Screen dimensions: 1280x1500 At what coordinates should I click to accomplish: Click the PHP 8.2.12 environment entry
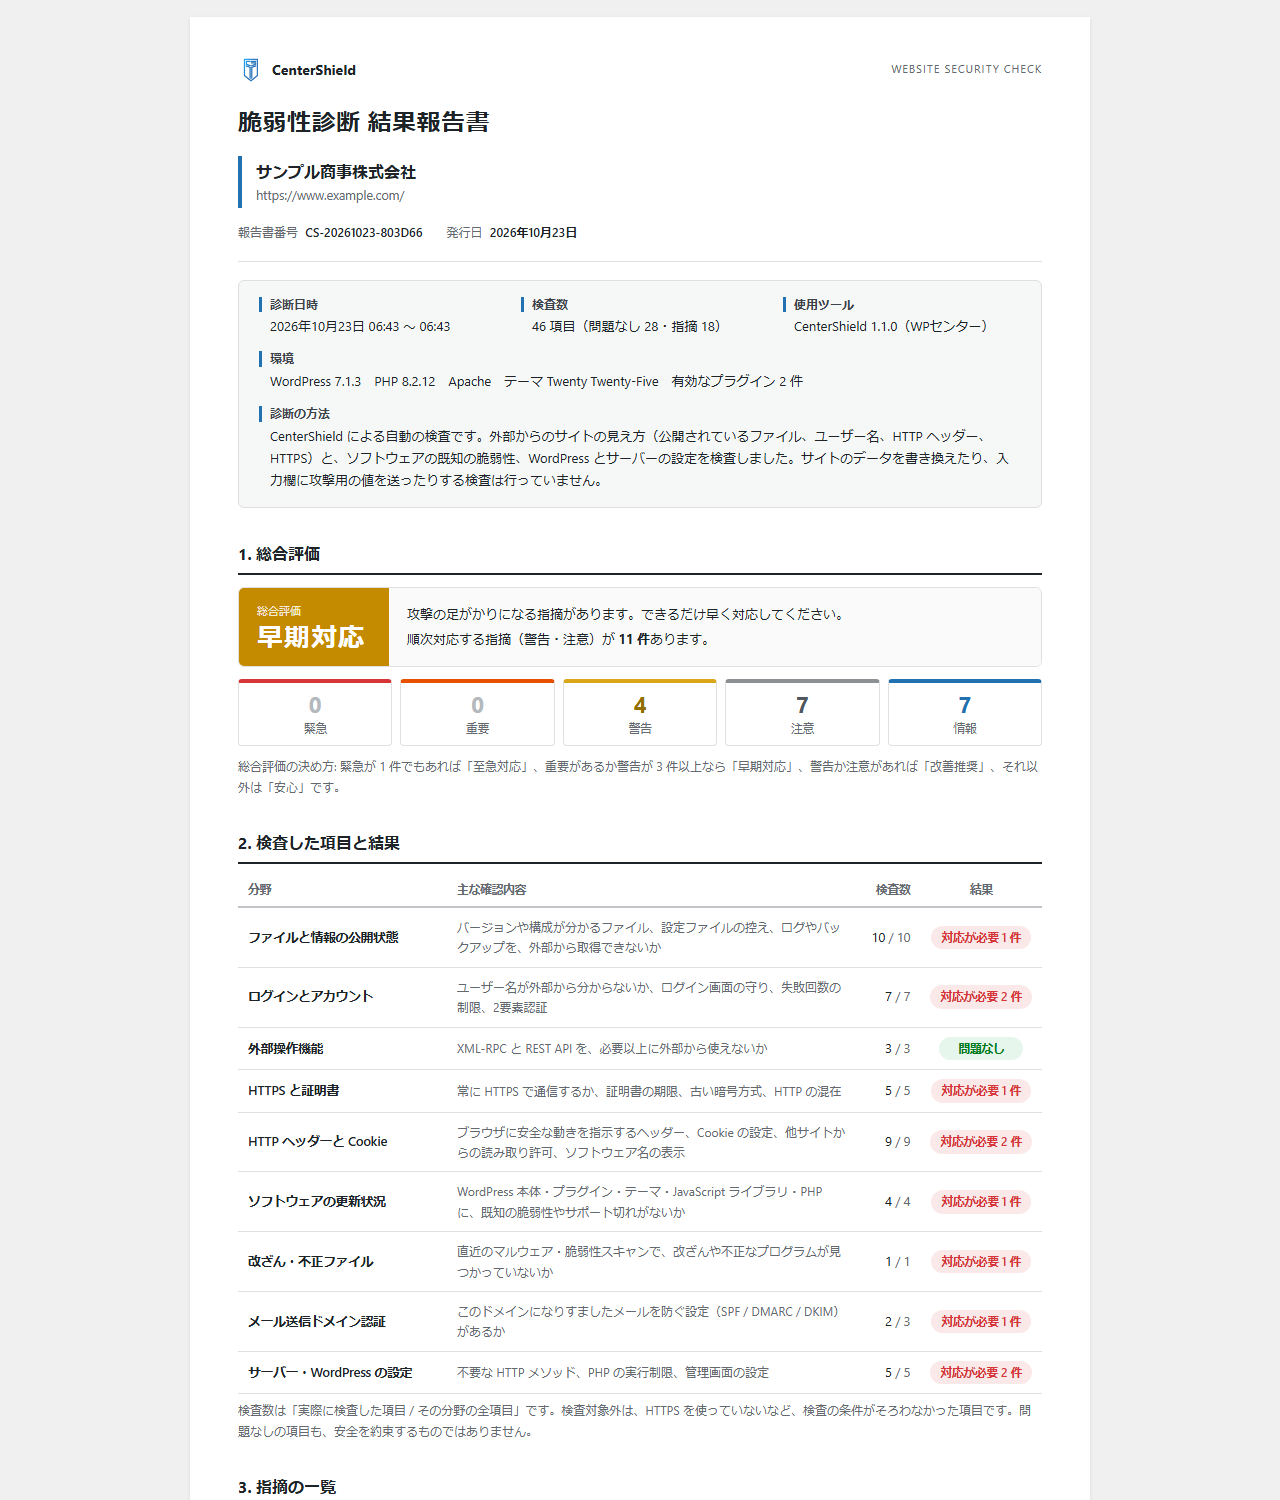pos(405,382)
